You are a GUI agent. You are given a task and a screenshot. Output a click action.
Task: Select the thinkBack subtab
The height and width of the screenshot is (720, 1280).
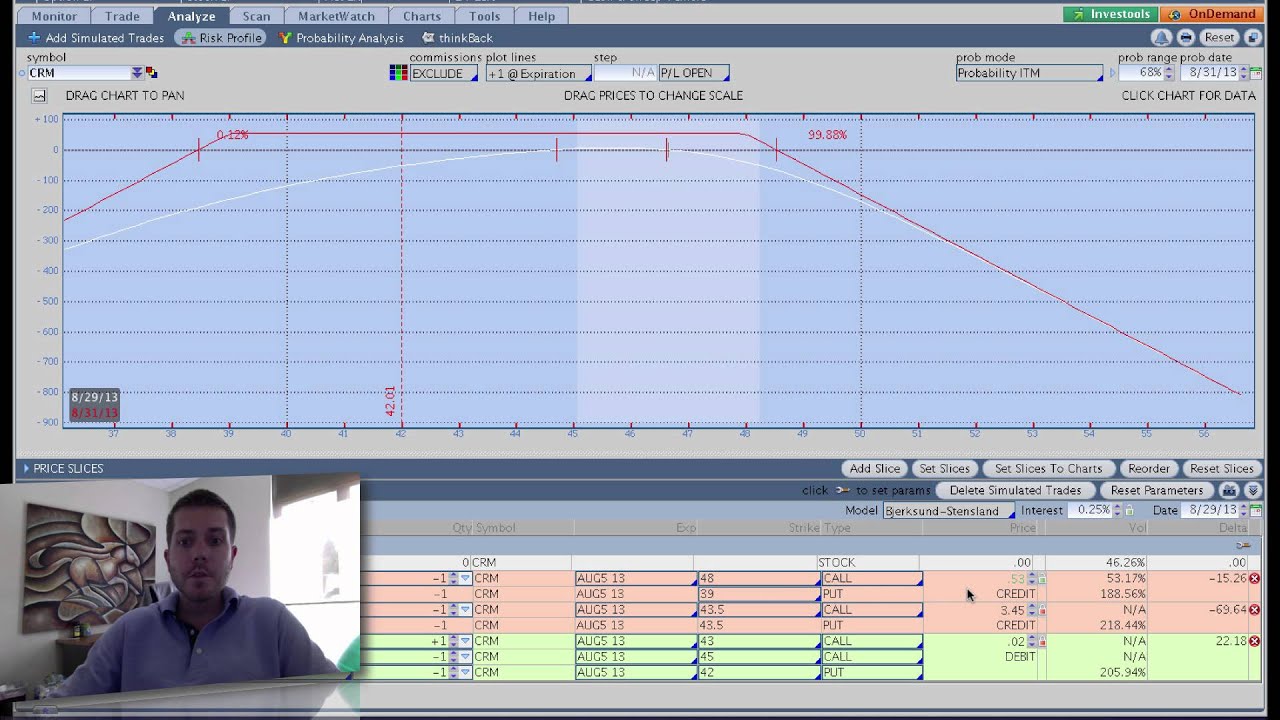click(457, 38)
